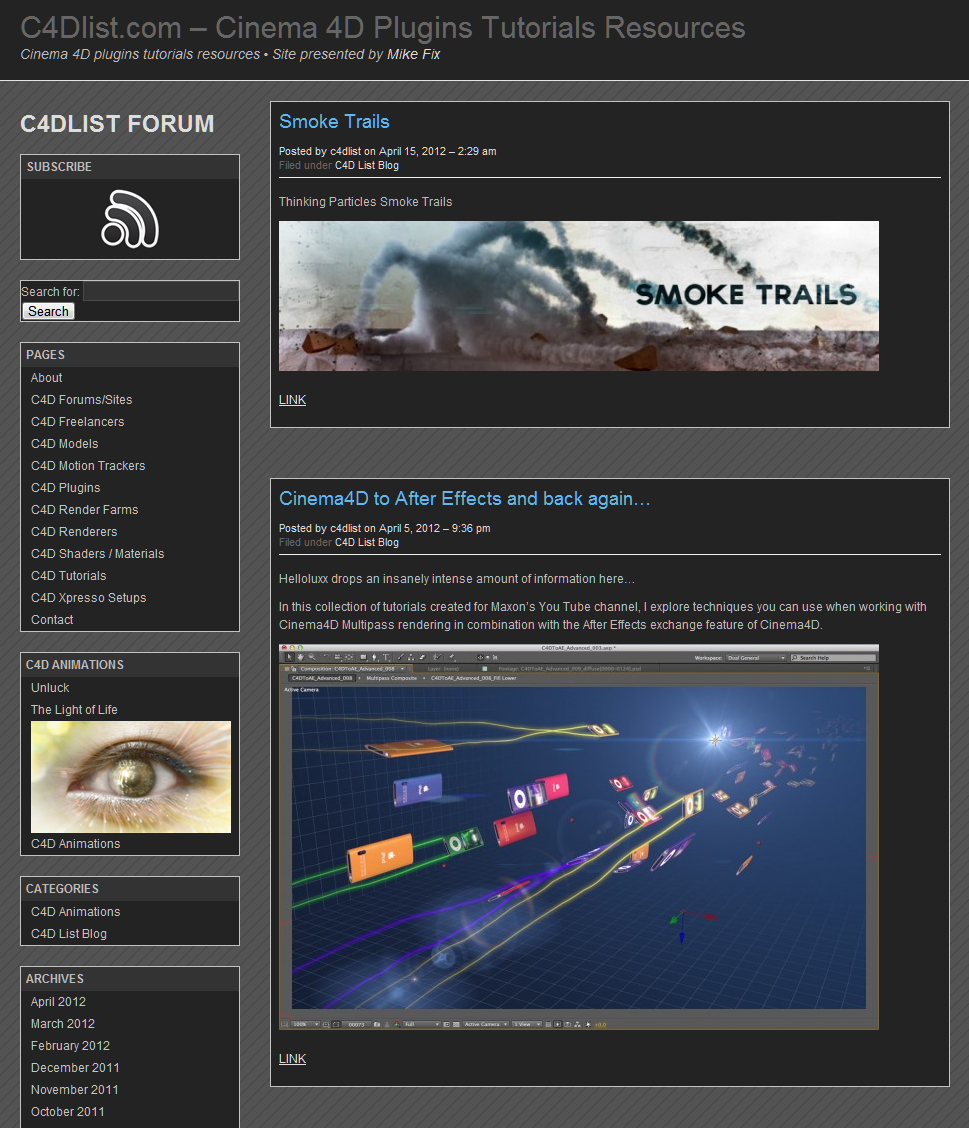Open The Light of Life link
969x1128 pixels.
[74, 710]
